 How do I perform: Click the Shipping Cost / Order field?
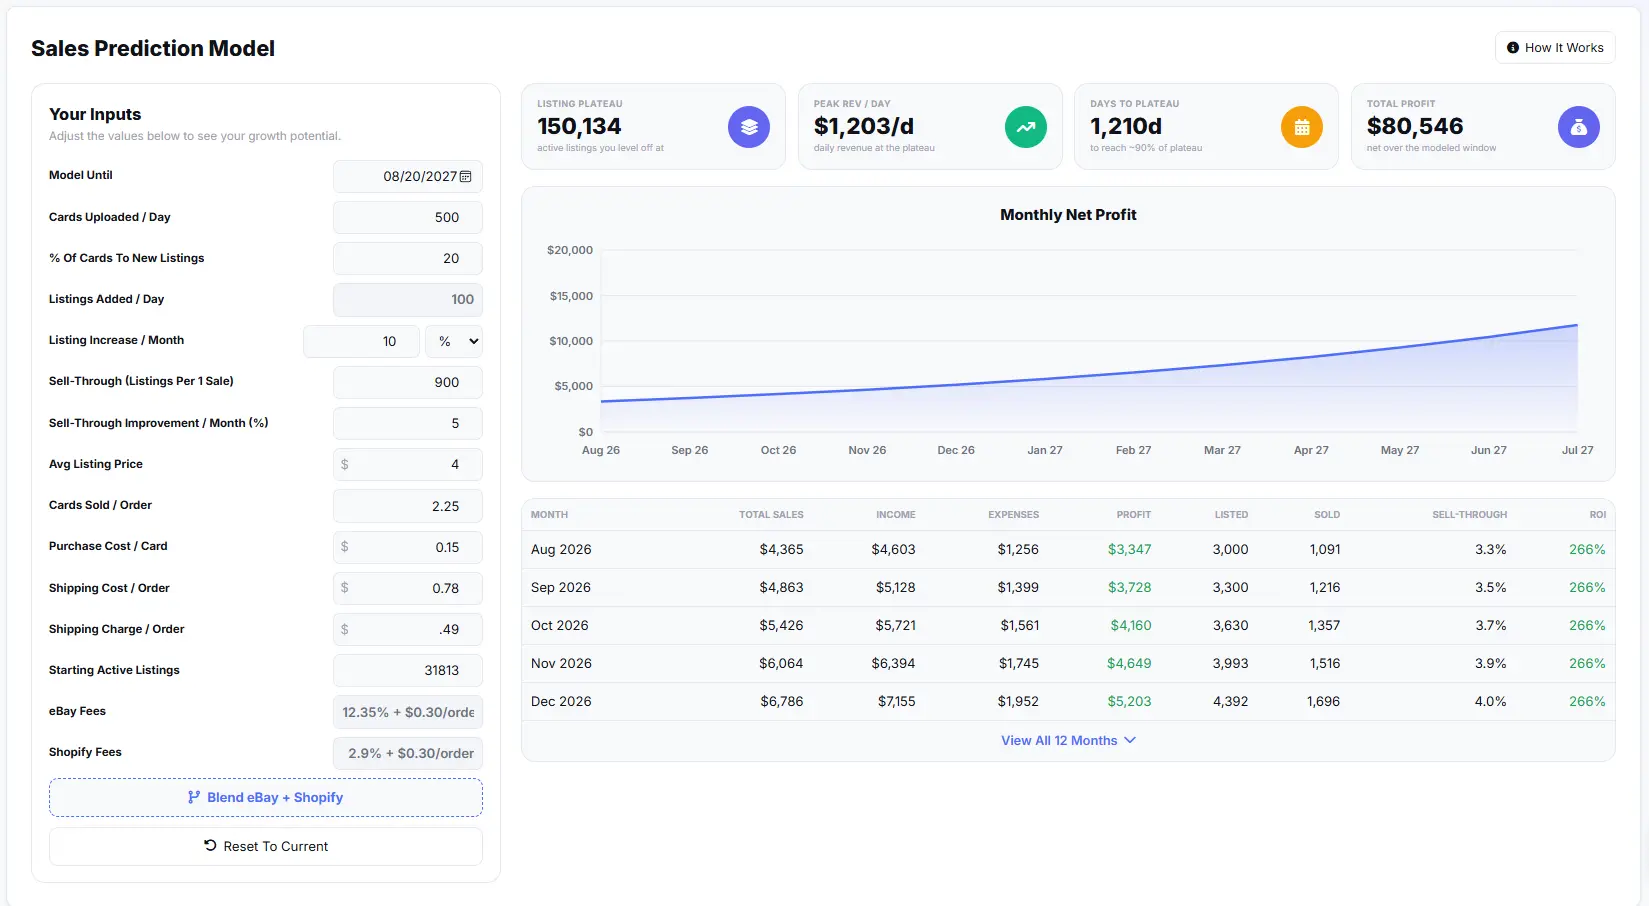(408, 588)
